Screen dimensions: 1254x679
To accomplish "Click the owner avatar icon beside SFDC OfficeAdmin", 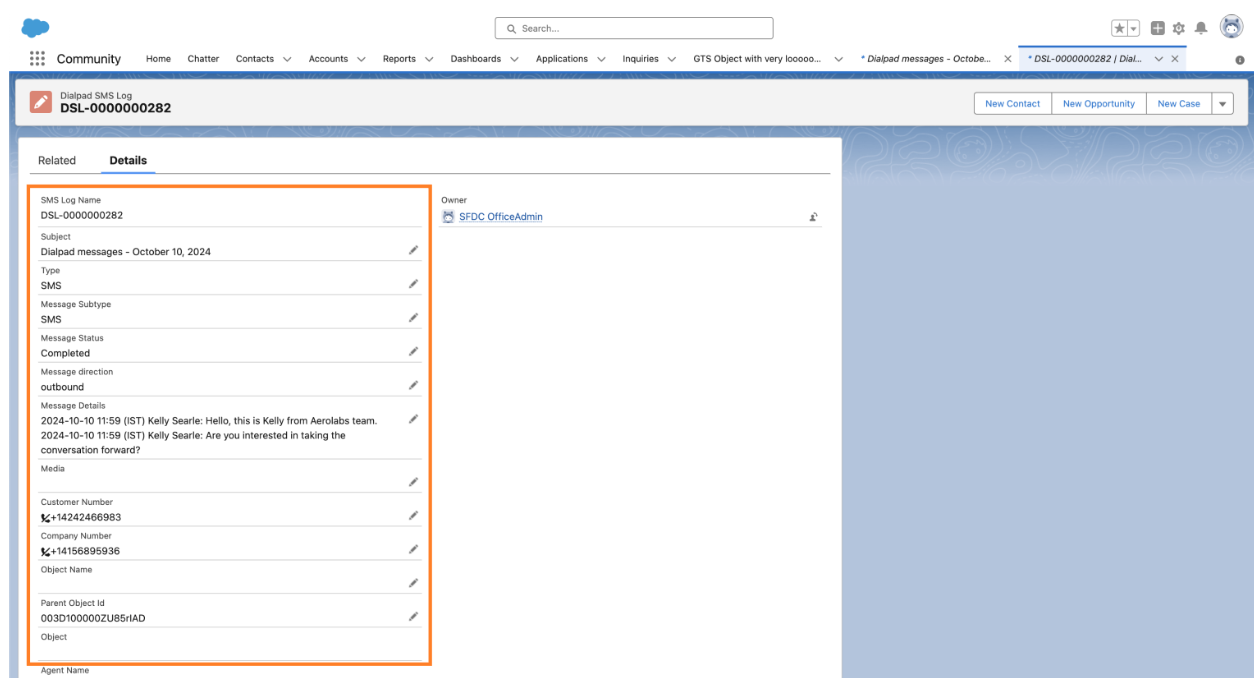I will (x=448, y=216).
